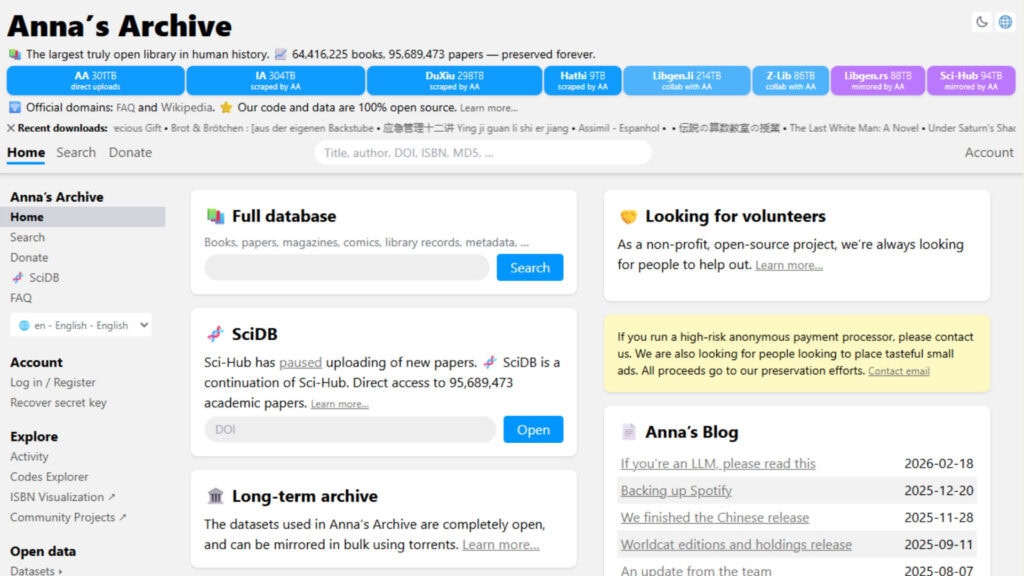The height and width of the screenshot is (576, 1024).
Task: Open the Account menu in the top bar
Action: [989, 152]
